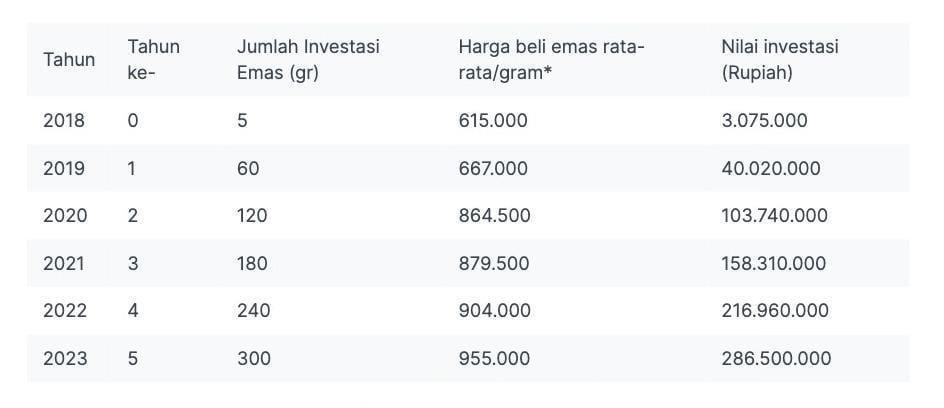Click the 2020 year cell
Screen dimensions: 944x408
(x=65, y=215)
